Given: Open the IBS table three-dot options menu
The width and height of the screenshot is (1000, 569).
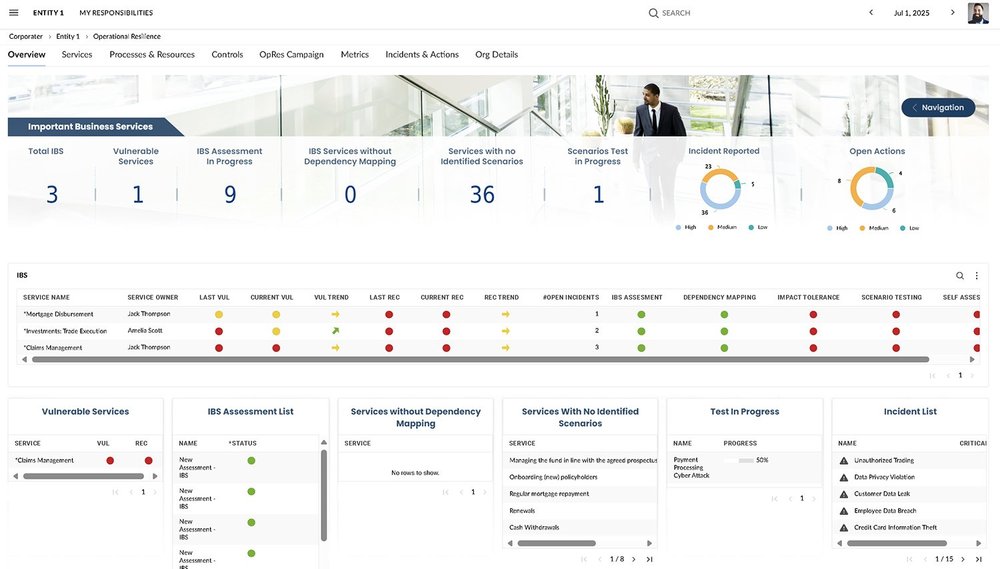Looking at the screenshot, I should pos(976,276).
